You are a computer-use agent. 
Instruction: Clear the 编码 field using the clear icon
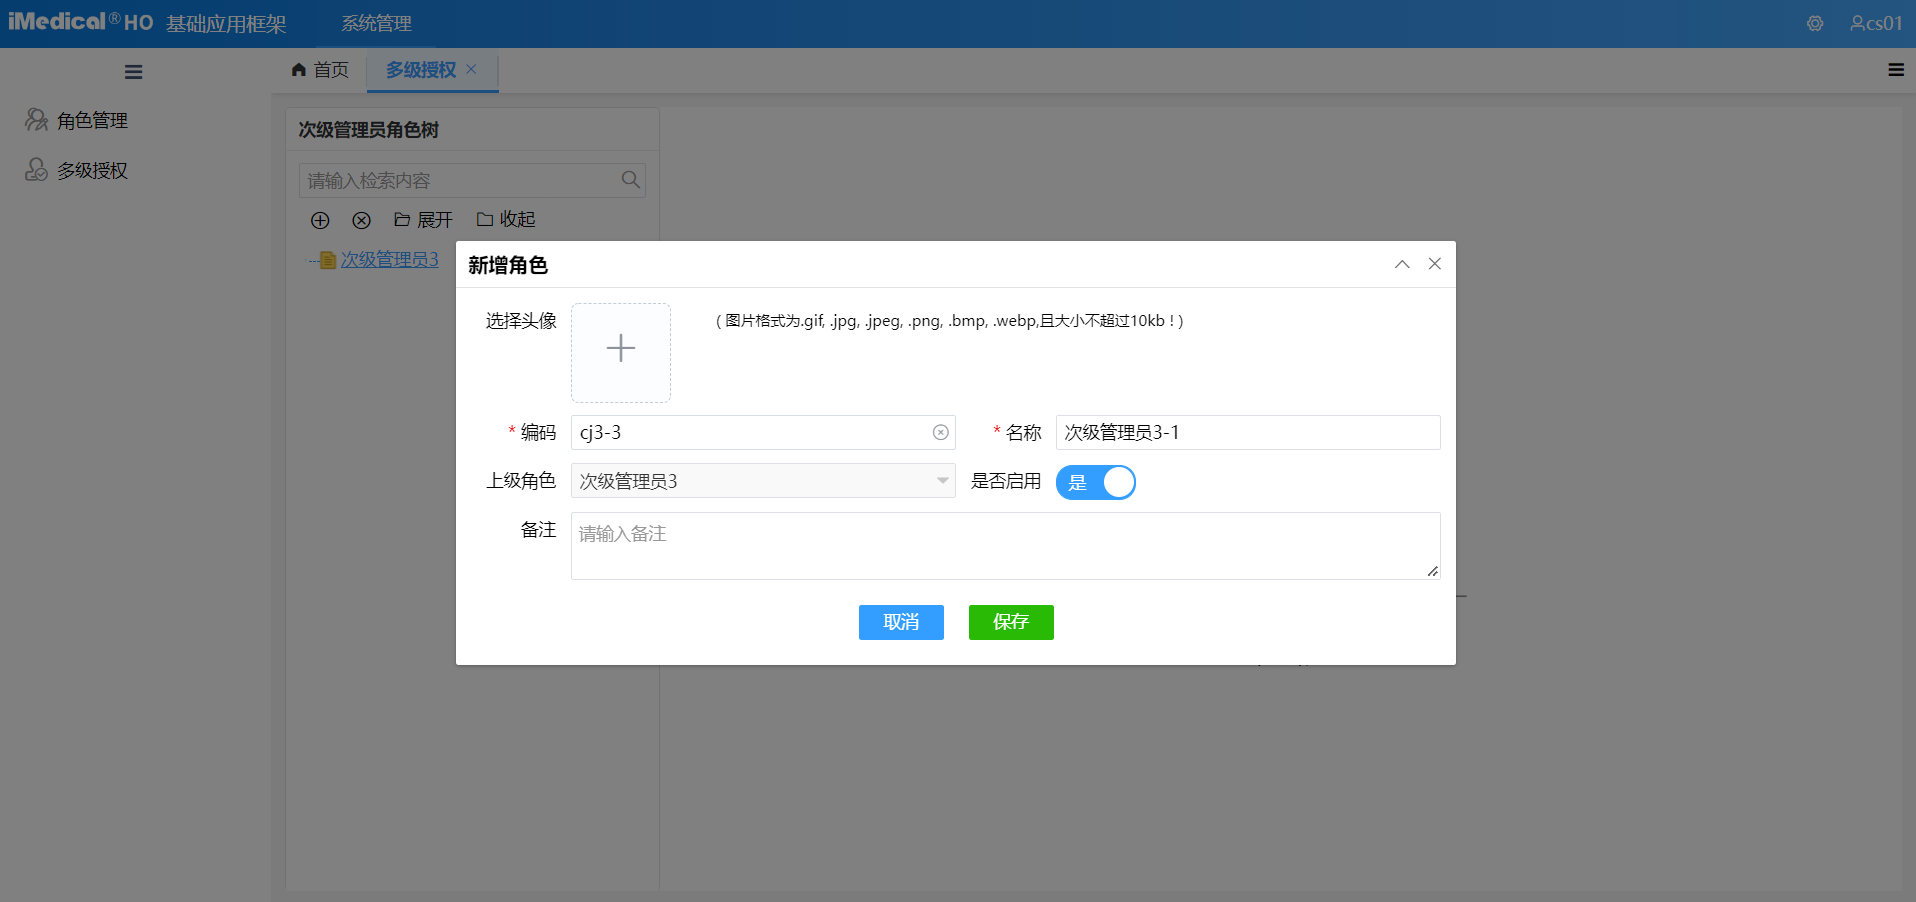[939, 432]
